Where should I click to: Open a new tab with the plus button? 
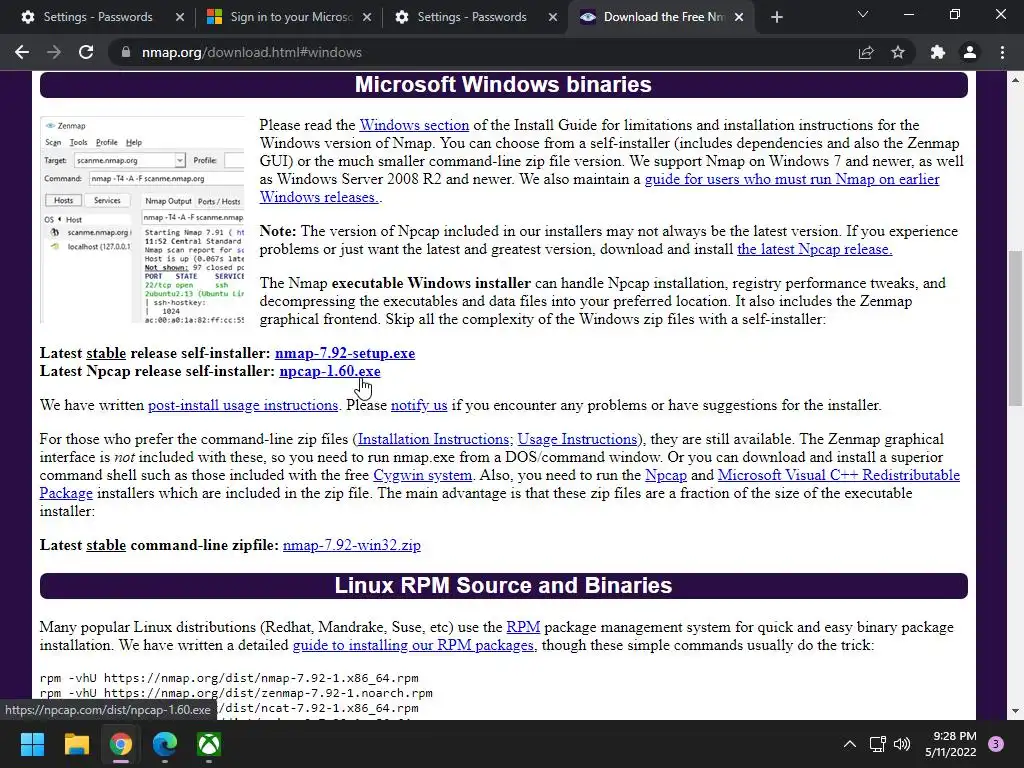pyautogui.click(x=776, y=18)
